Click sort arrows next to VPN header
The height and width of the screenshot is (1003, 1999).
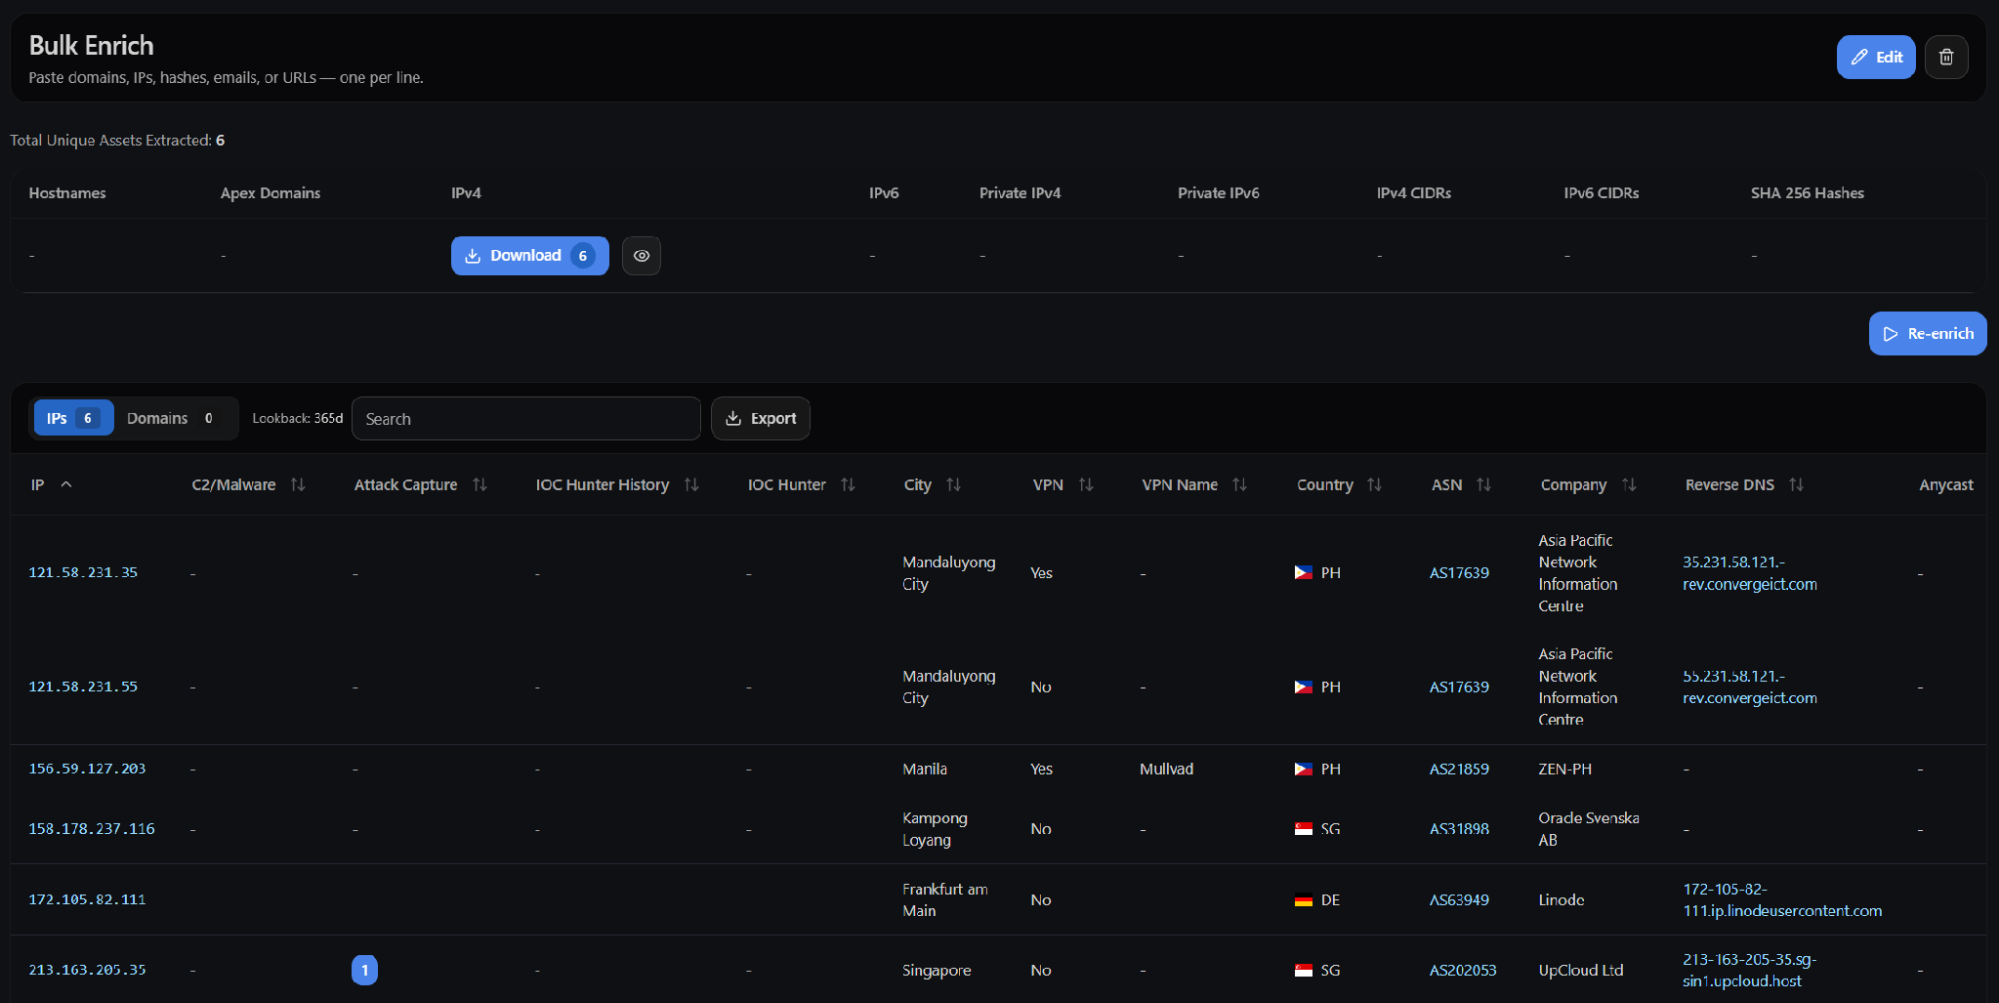pos(1086,485)
